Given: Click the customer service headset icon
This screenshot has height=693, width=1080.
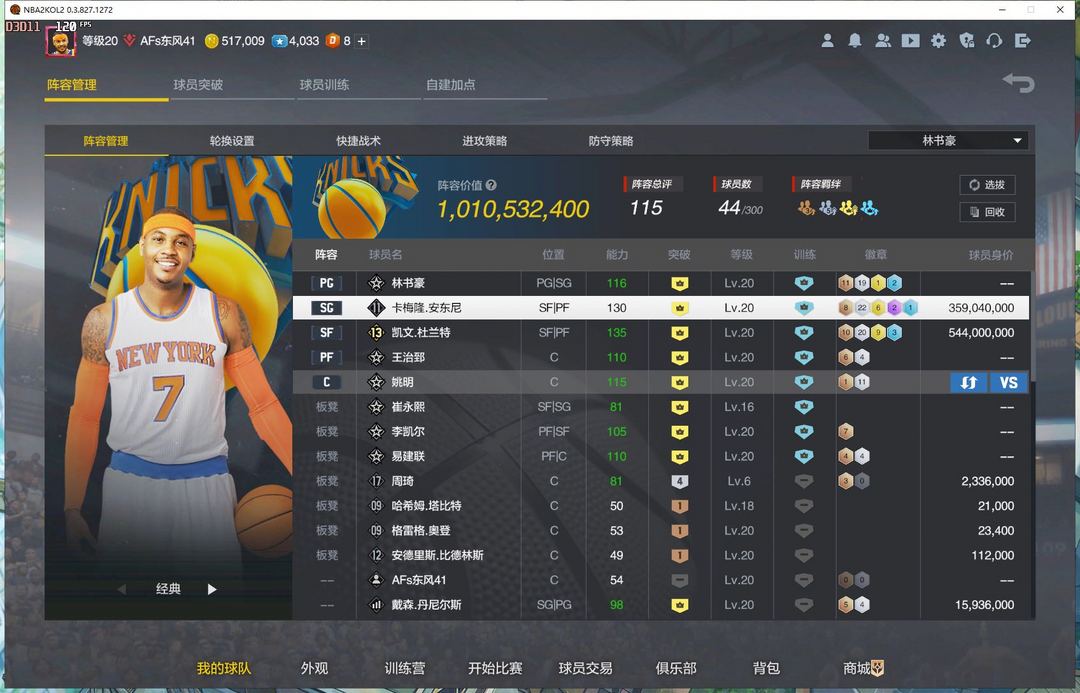Looking at the screenshot, I should 994,41.
